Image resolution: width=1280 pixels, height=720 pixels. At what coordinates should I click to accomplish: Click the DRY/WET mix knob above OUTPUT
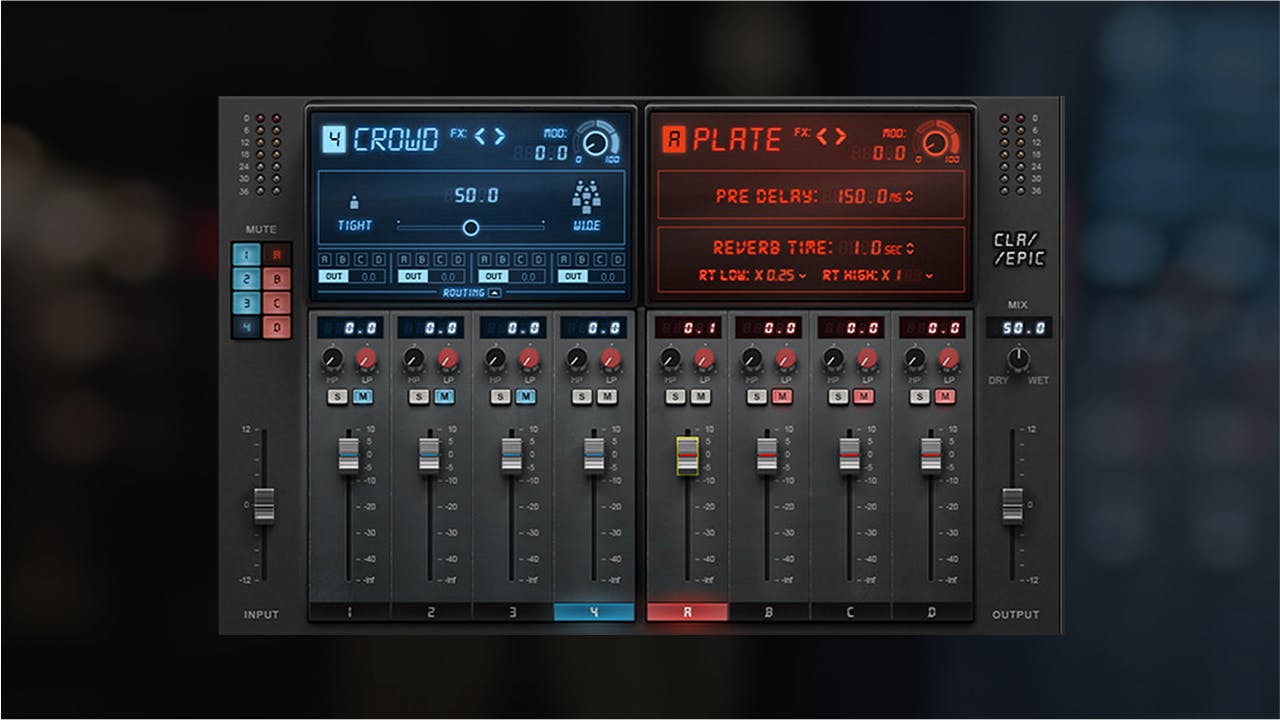(1018, 358)
